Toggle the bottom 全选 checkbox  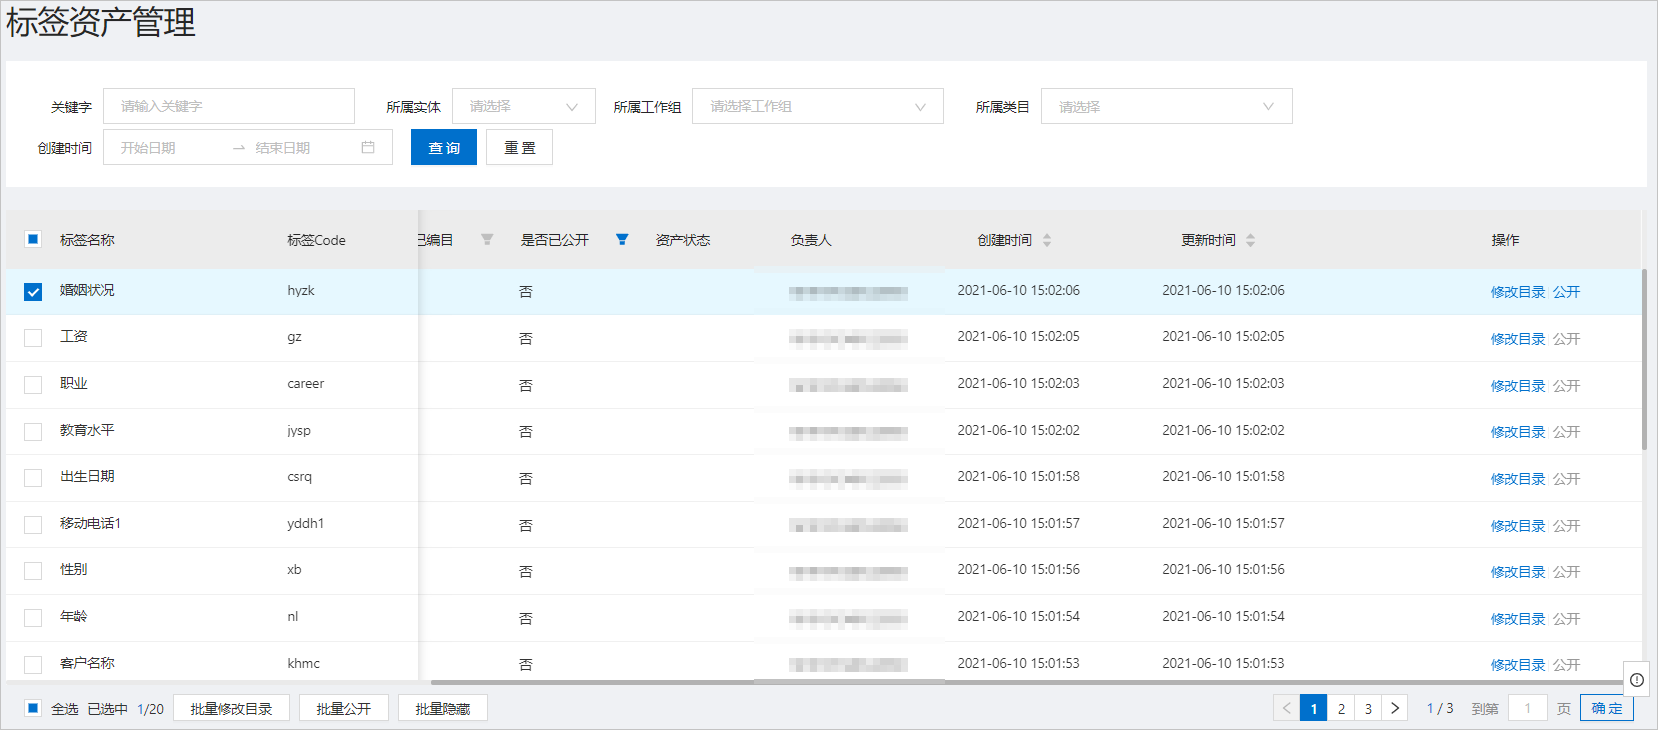pos(33,708)
